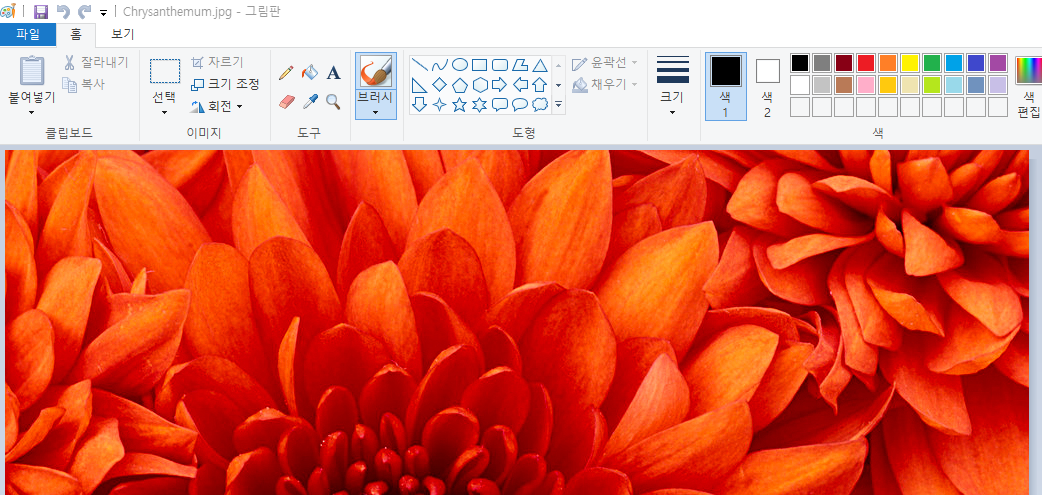This screenshot has width=1042, height=495.
Task: Select the Right arrow shape
Action: [500, 85]
